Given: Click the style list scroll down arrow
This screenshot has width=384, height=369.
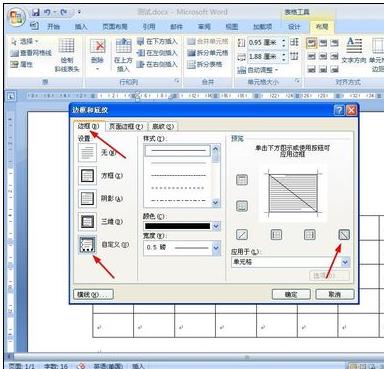Looking at the screenshot, I should [x=216, y=202].
